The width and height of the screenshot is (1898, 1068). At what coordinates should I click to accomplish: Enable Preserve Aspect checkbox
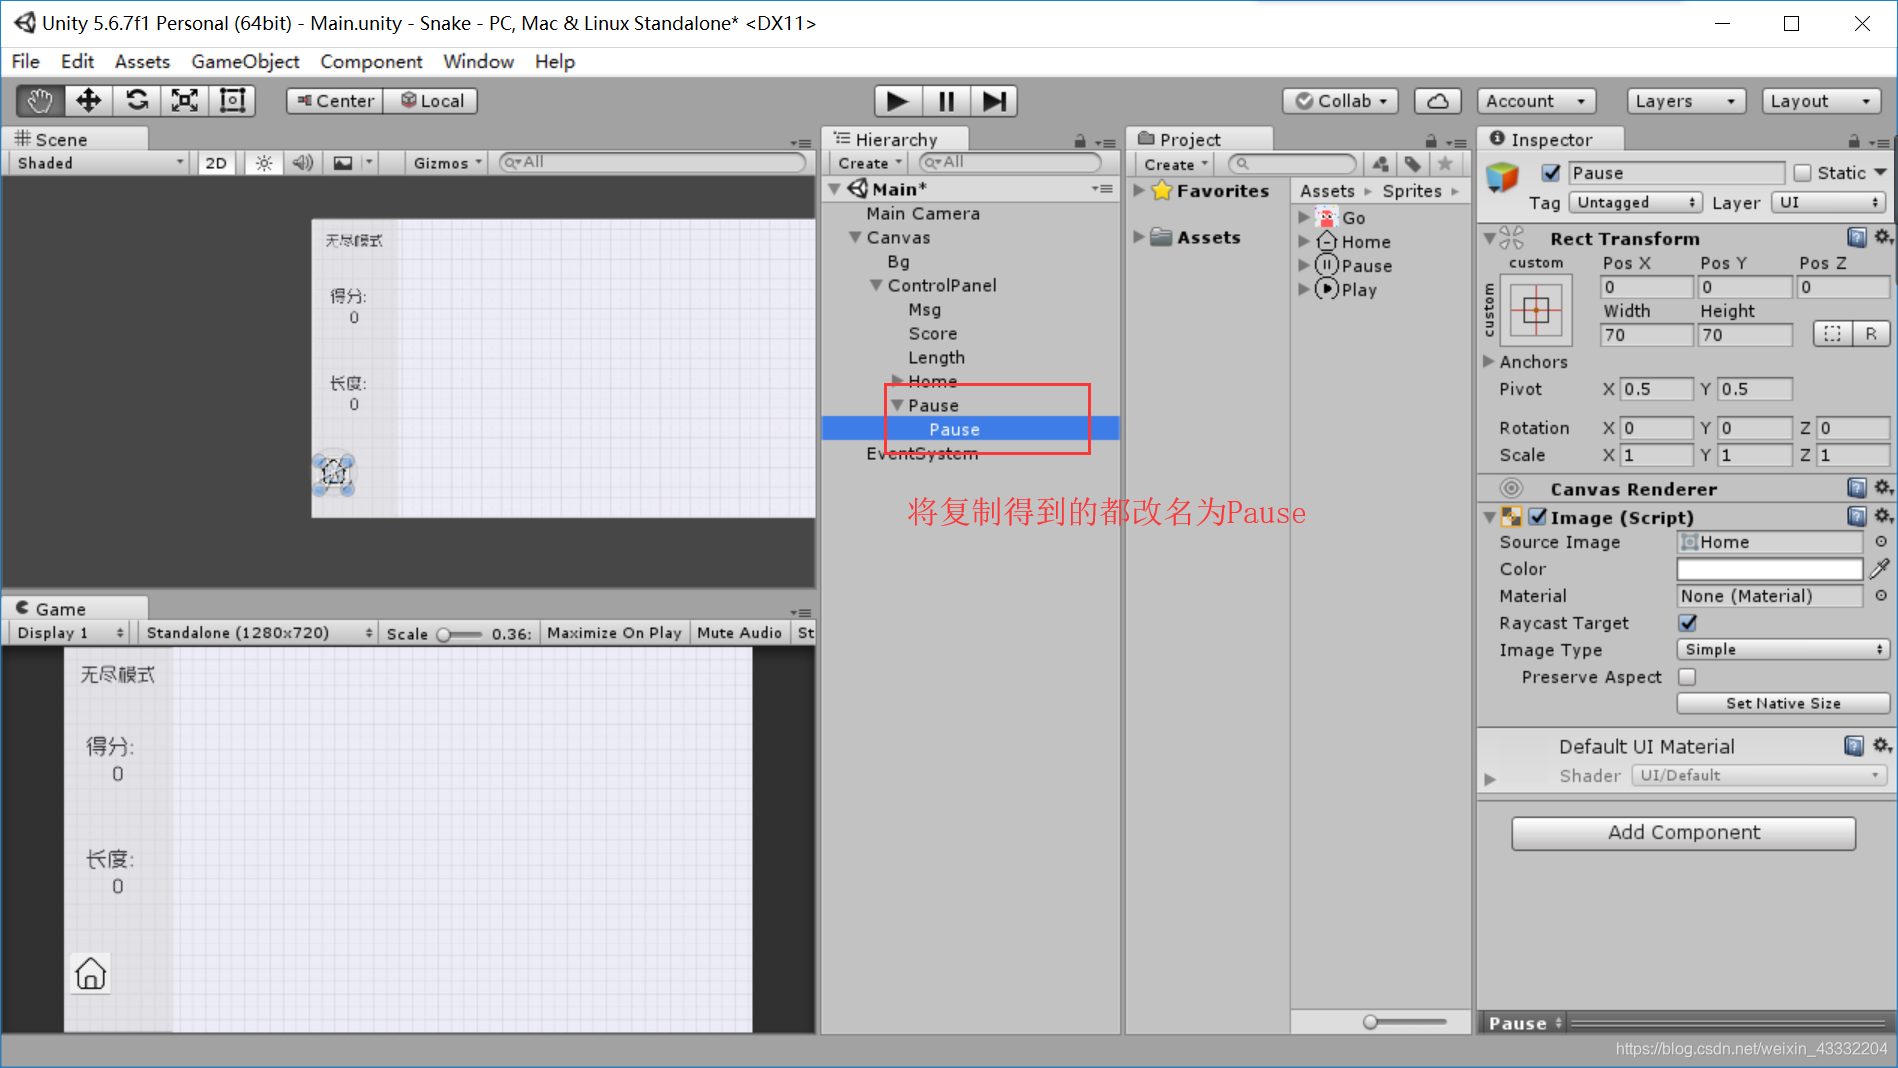point(1688,677)
